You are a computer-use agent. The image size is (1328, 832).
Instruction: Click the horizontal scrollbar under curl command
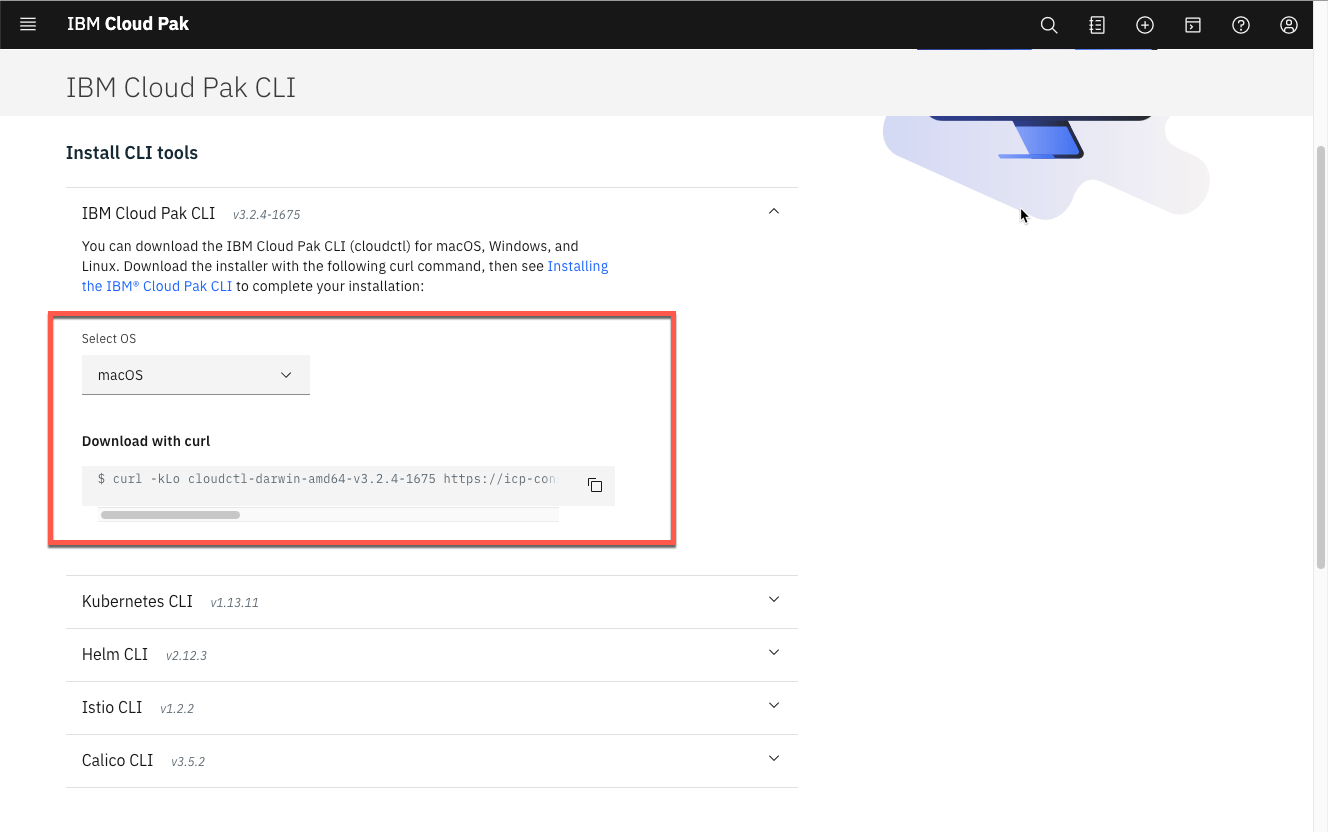click(170, 515)
